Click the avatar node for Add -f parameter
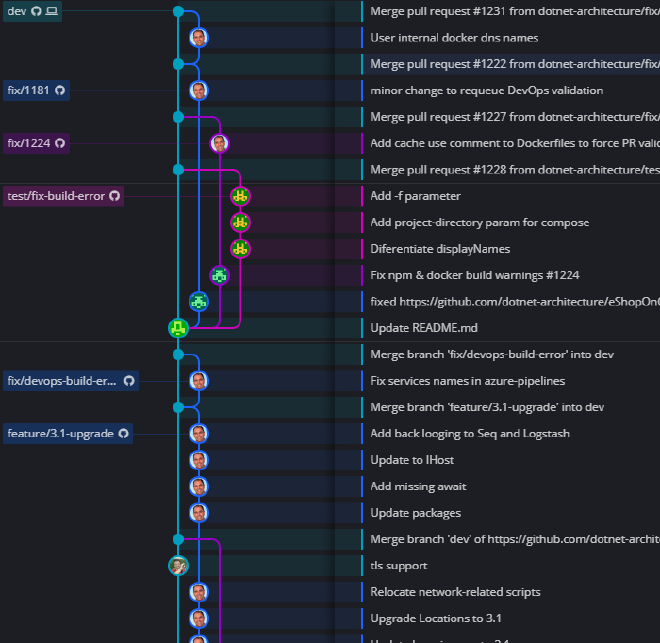Image resolution: width=660 pixels, height=643 pixels. [240, 196]
